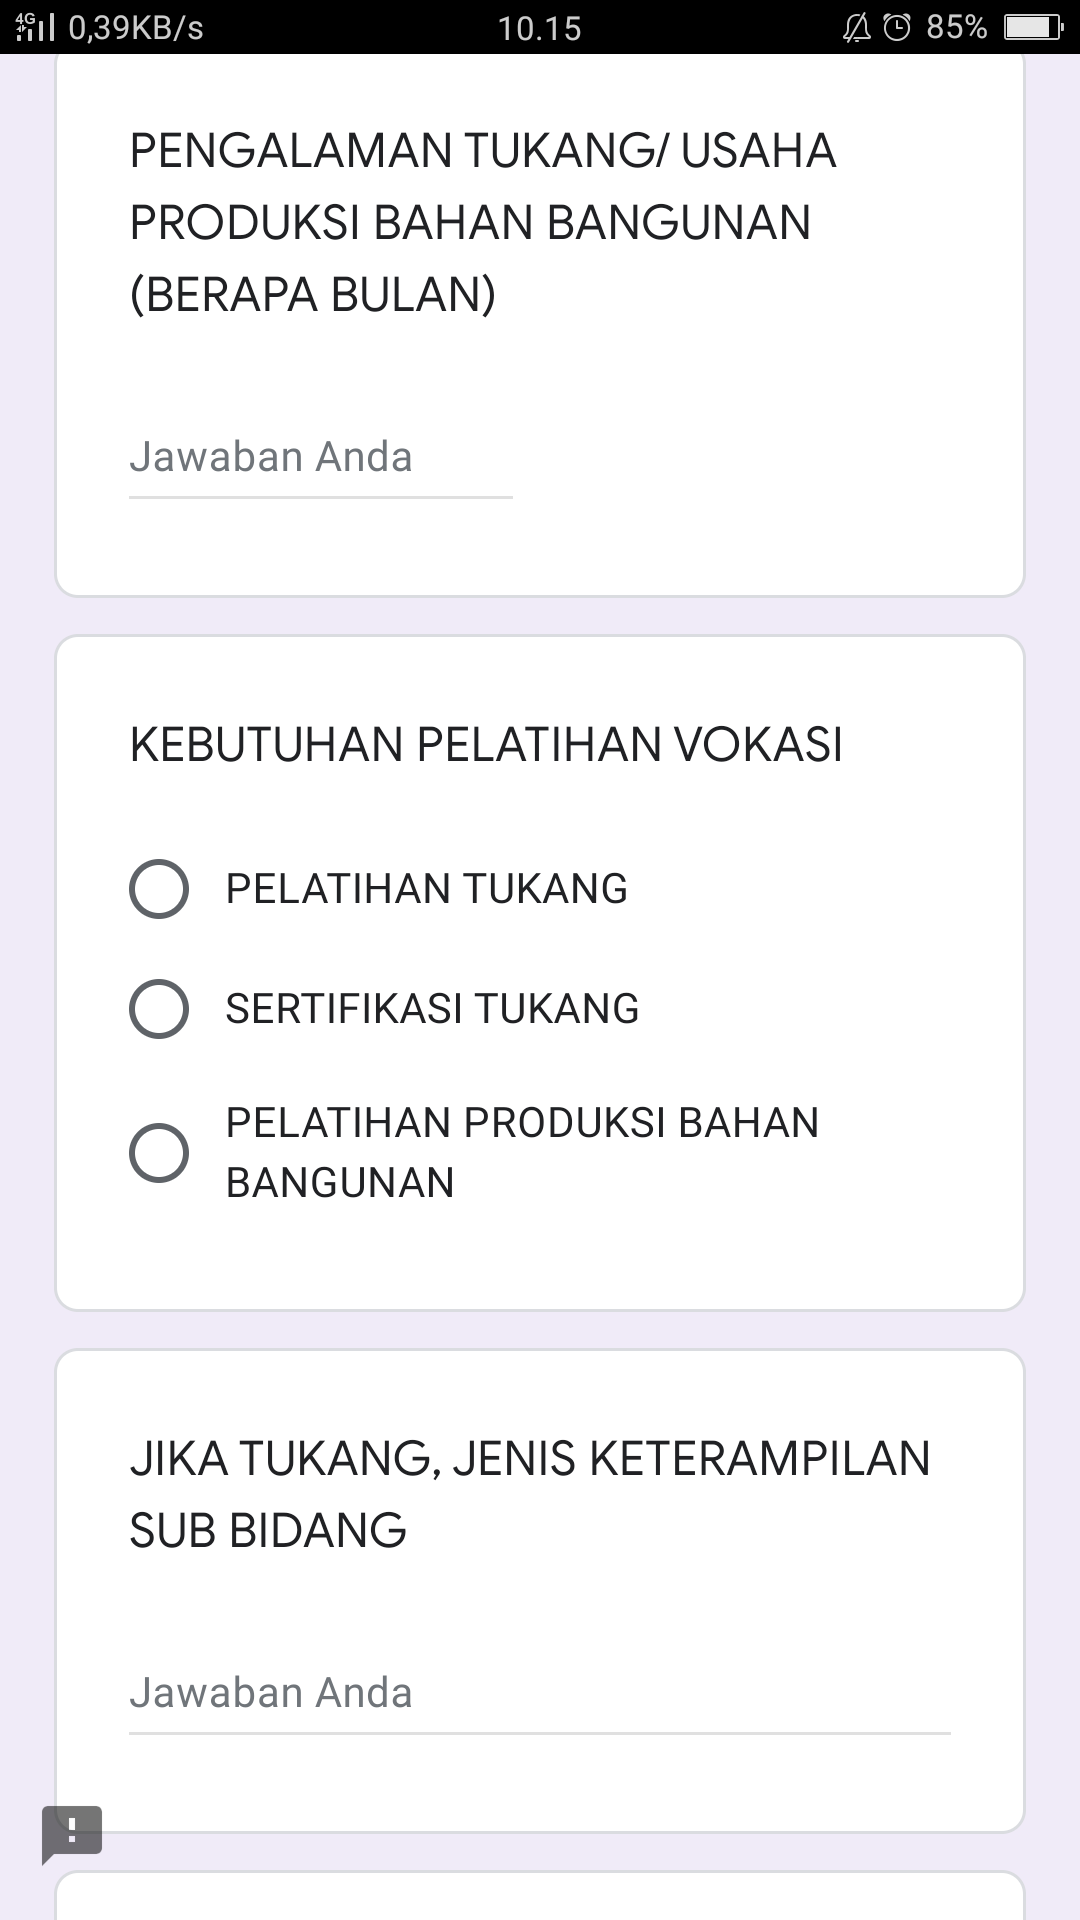This screenshot has height=1920, width=1080.
Task: Tap the 10.15 clock in status bar
Action: pyautogui.click(x=539, y=28)
